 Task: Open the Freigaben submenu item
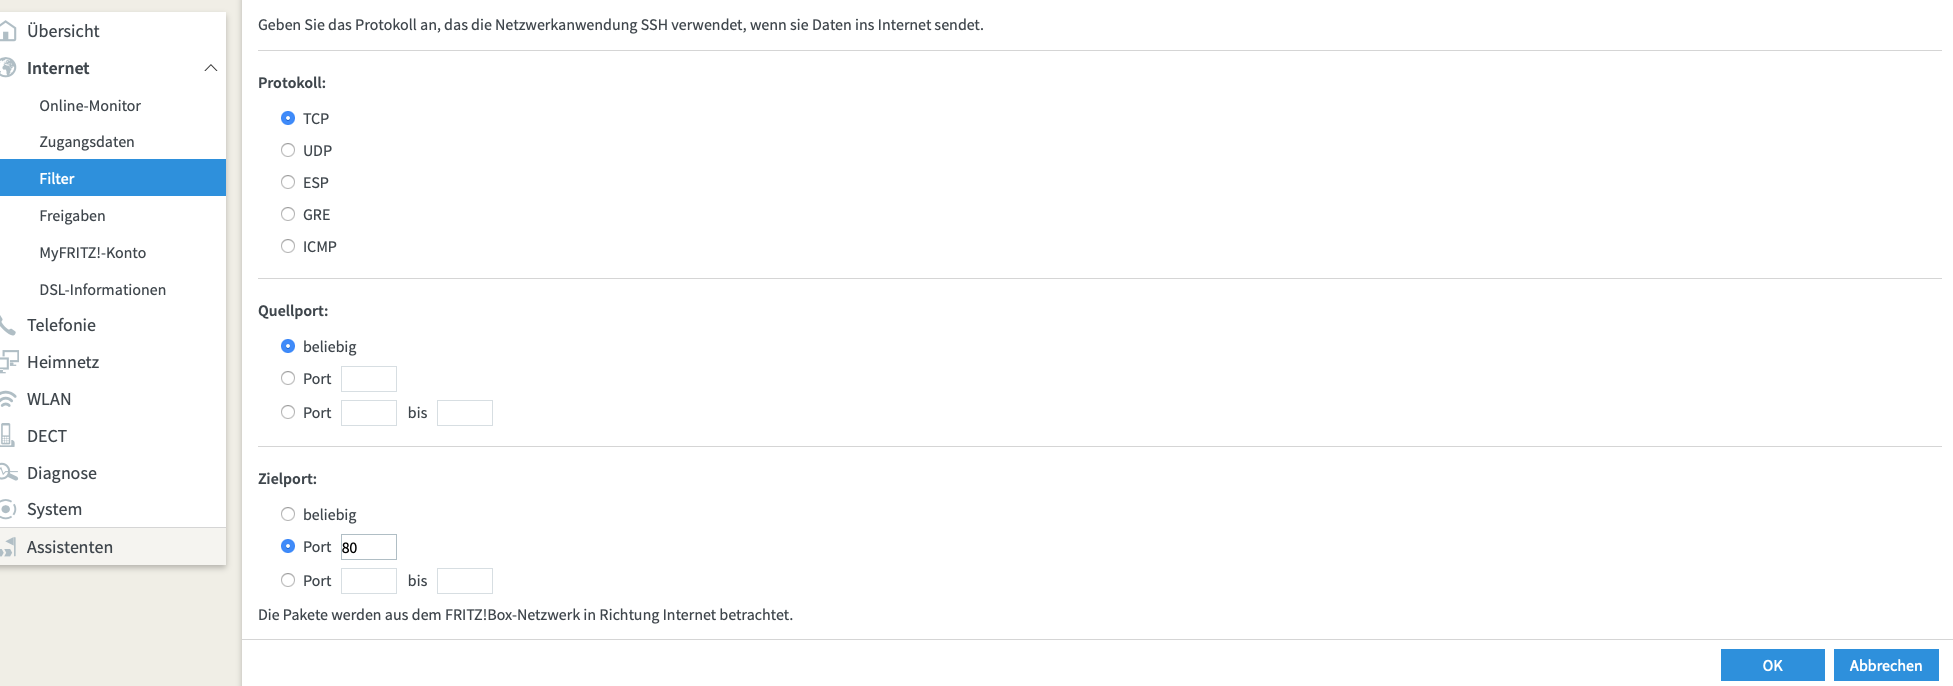pos(72,216)
